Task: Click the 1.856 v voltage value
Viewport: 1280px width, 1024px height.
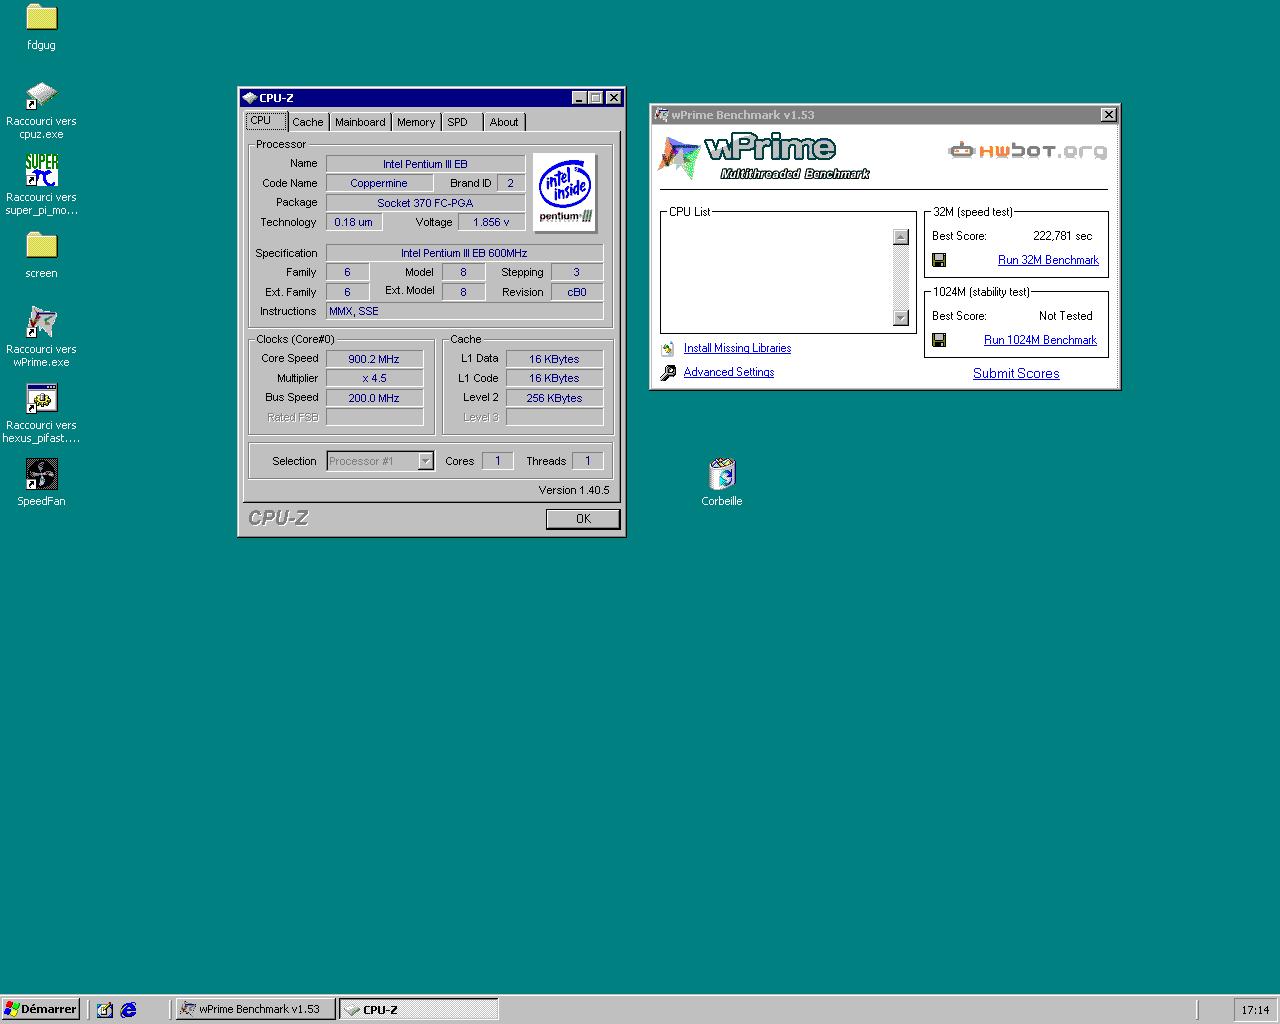Action: coord(491,222)
